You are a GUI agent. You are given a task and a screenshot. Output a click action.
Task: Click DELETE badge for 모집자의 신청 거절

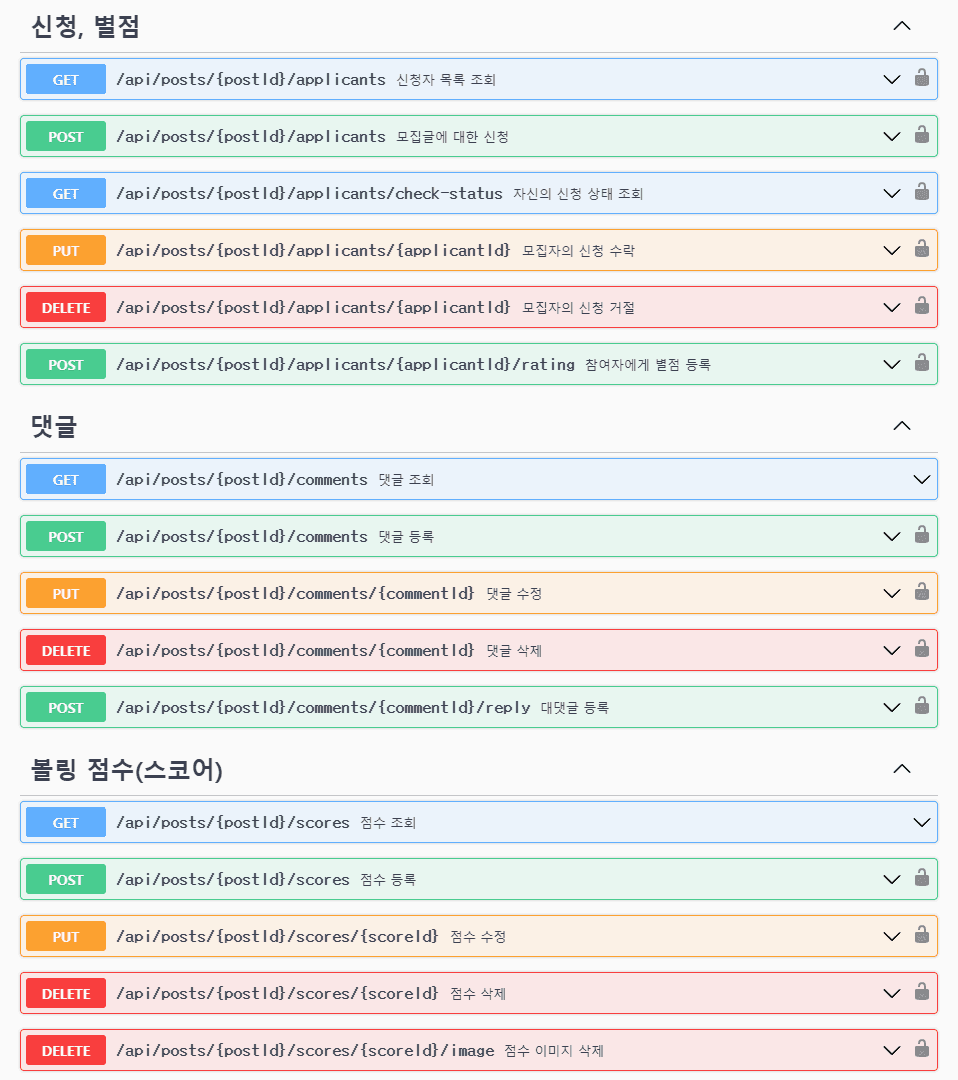(x=66, y=308)
